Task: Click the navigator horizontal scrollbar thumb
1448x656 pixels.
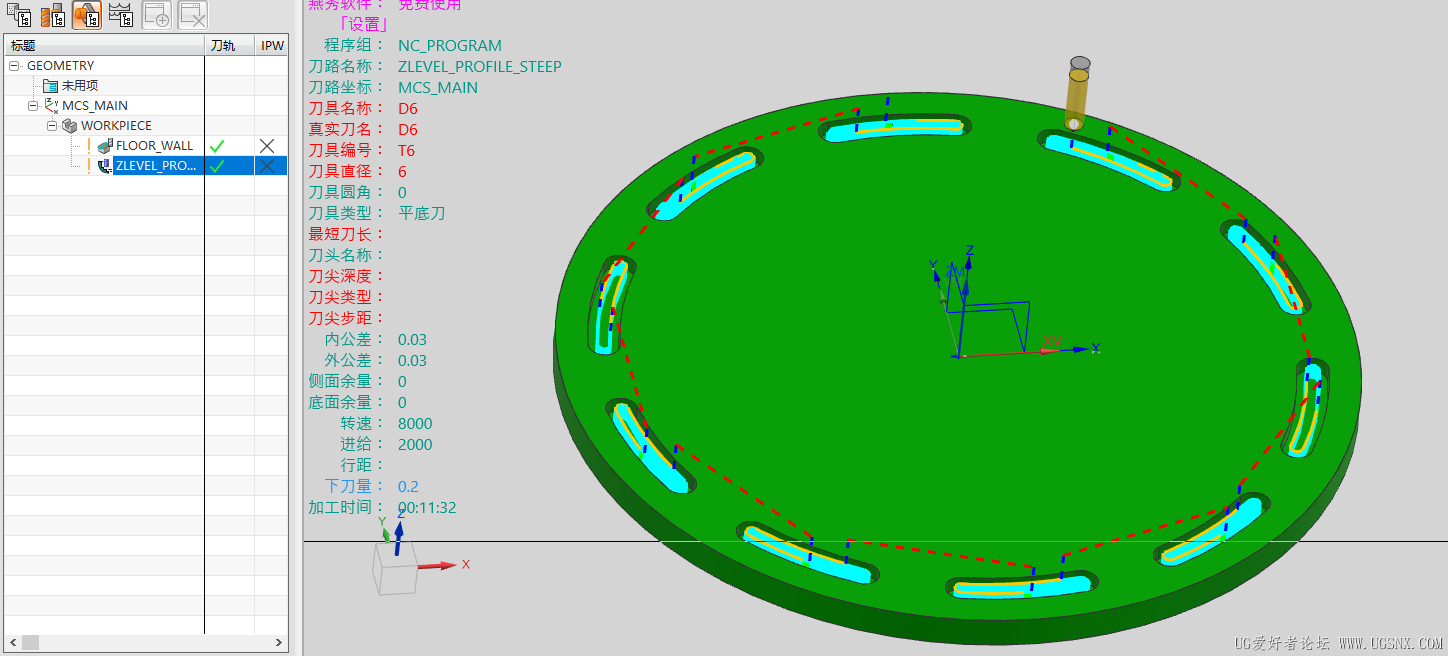Action: (x=30, y=642)
